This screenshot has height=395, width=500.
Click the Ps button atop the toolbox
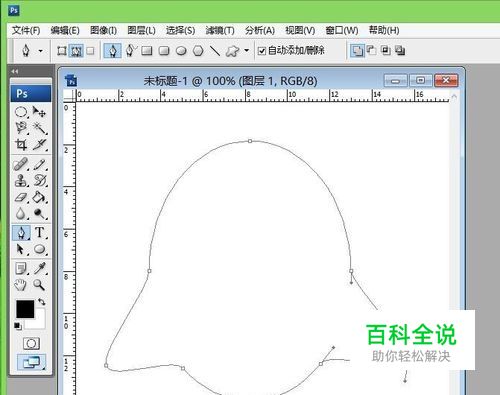point(31,93)
